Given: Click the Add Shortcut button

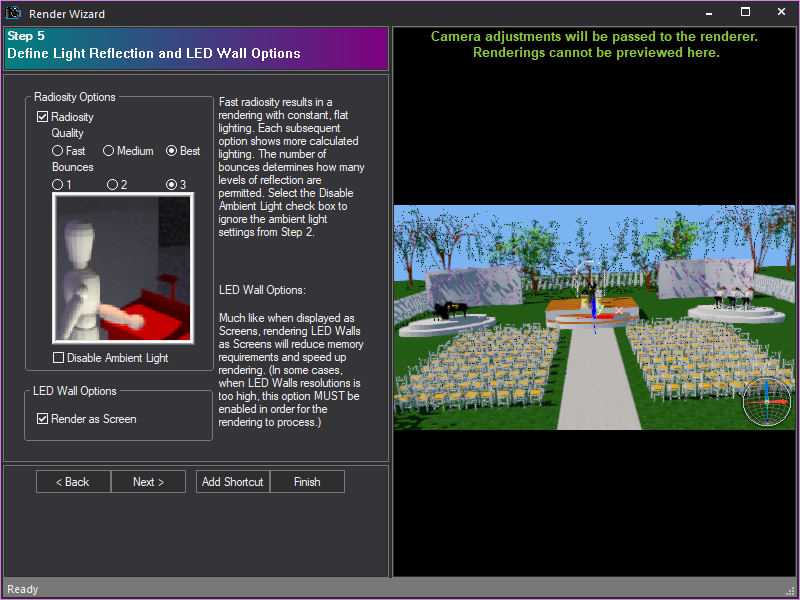Looking at the screenshot, I should 232,481.
